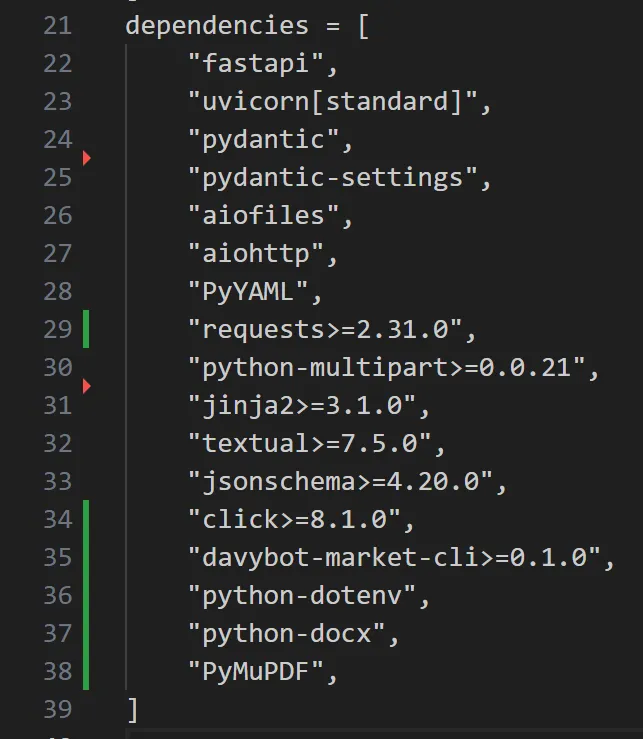Select line number 38
643x739 pixels.
pos(58,671)
